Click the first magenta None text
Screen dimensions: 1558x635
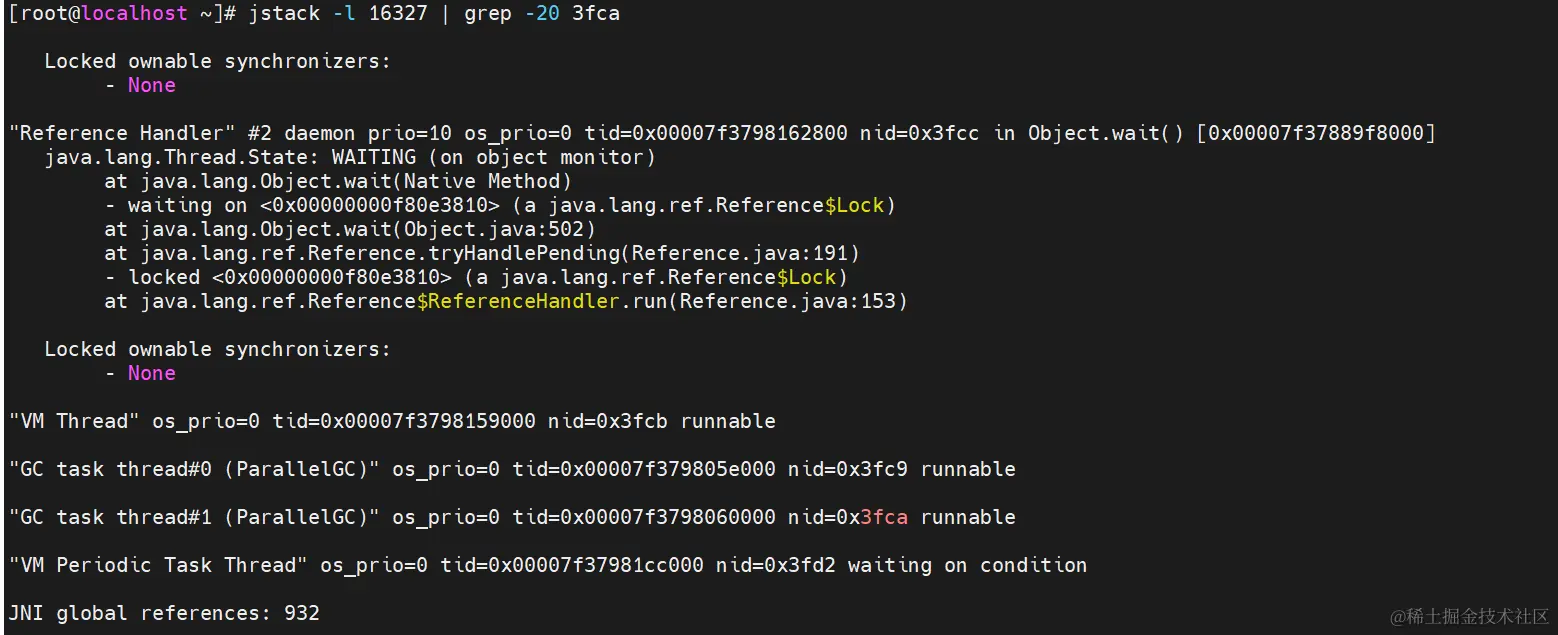point(152,85)
